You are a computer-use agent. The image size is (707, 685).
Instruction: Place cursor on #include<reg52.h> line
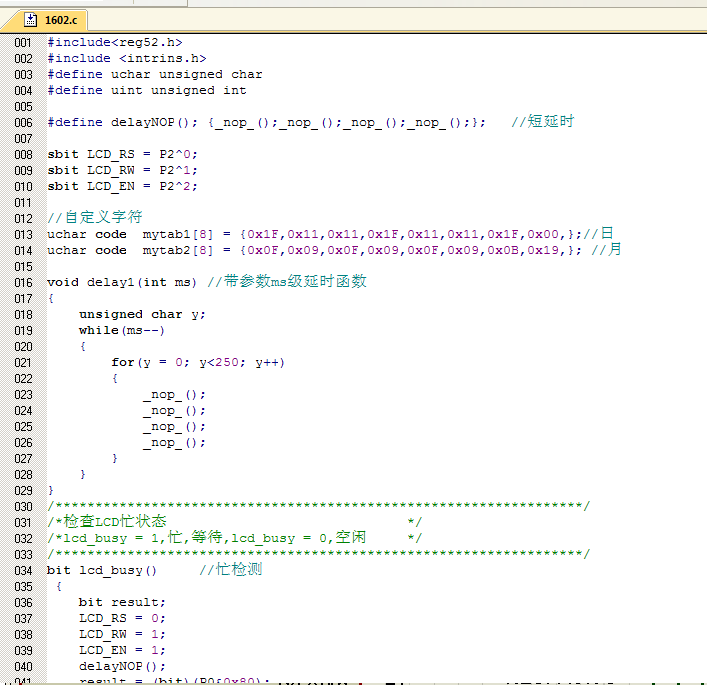point(115,42)
